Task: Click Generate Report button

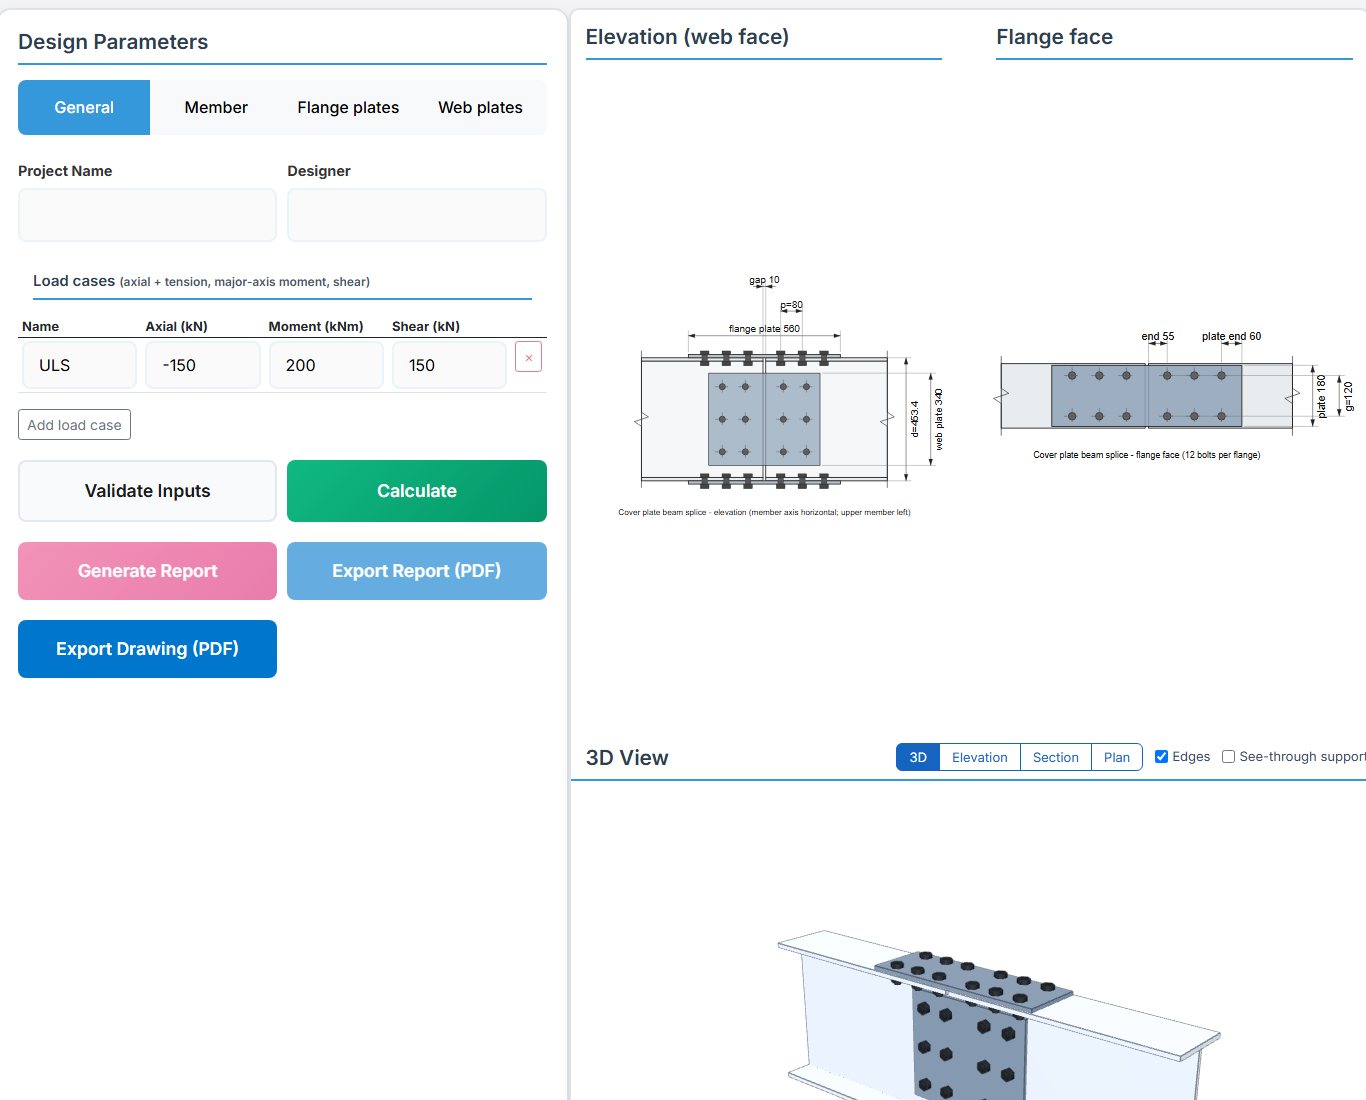Action: point(147,571)
